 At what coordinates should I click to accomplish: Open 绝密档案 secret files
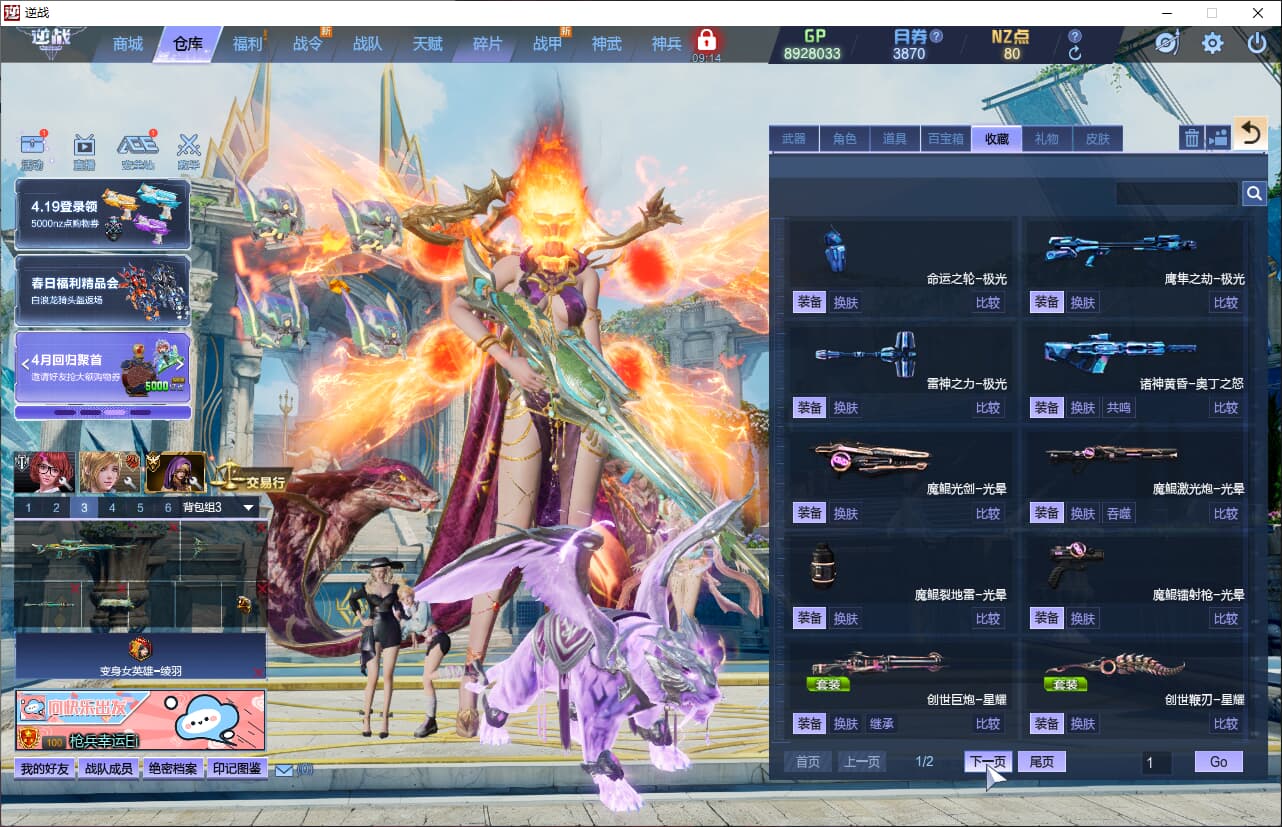click(x=172, y=769)
